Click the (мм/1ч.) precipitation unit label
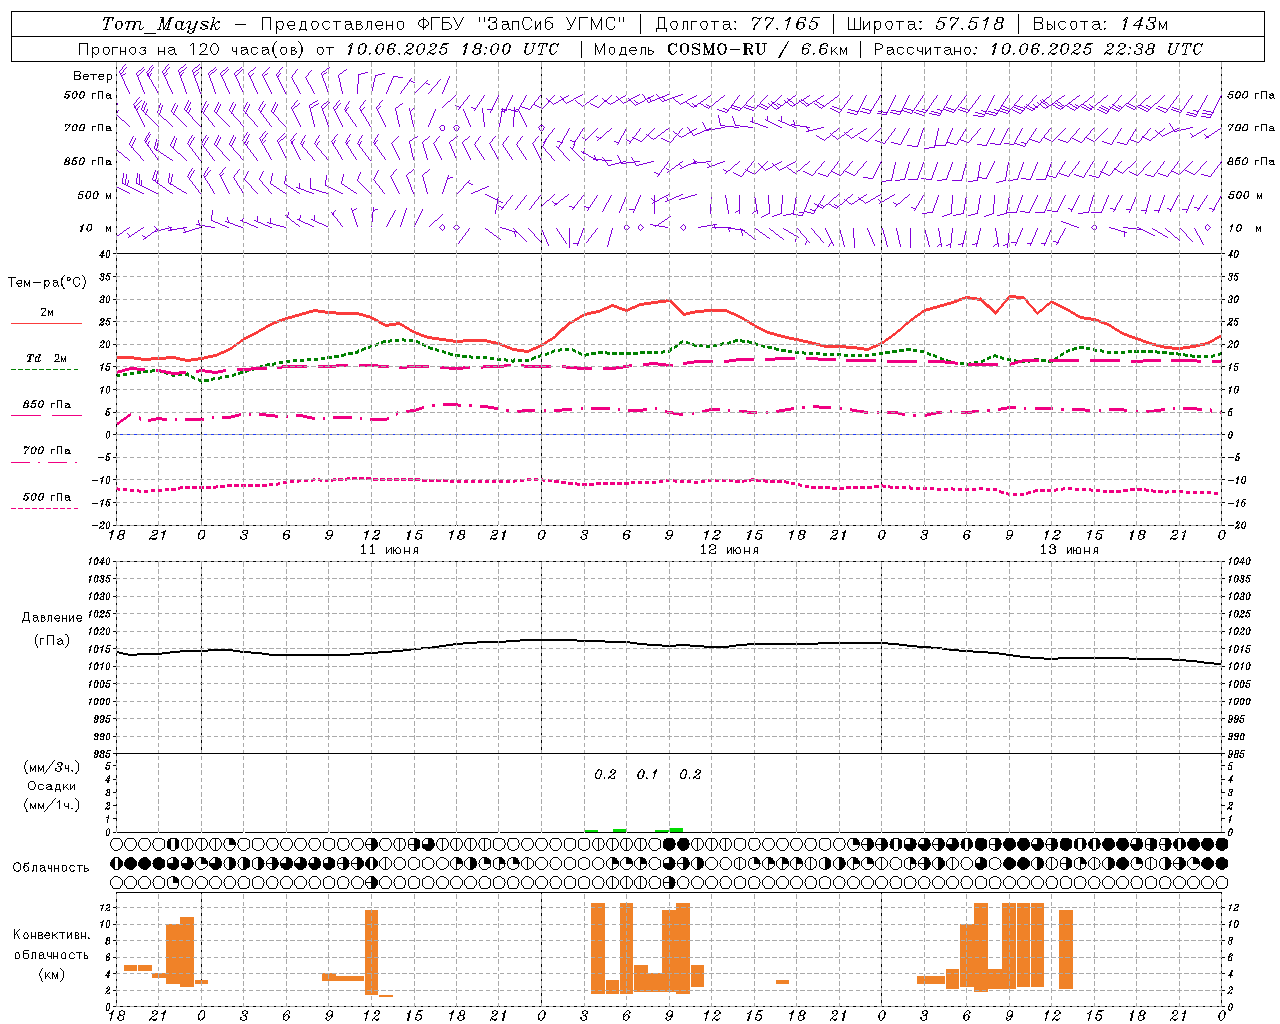 pos(52,805)
